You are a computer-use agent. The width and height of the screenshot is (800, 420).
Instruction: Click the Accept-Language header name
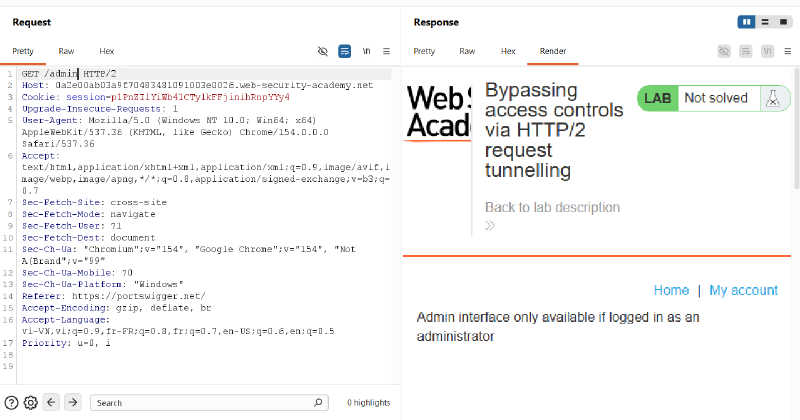pyautogui.click(x=66, y=319)
